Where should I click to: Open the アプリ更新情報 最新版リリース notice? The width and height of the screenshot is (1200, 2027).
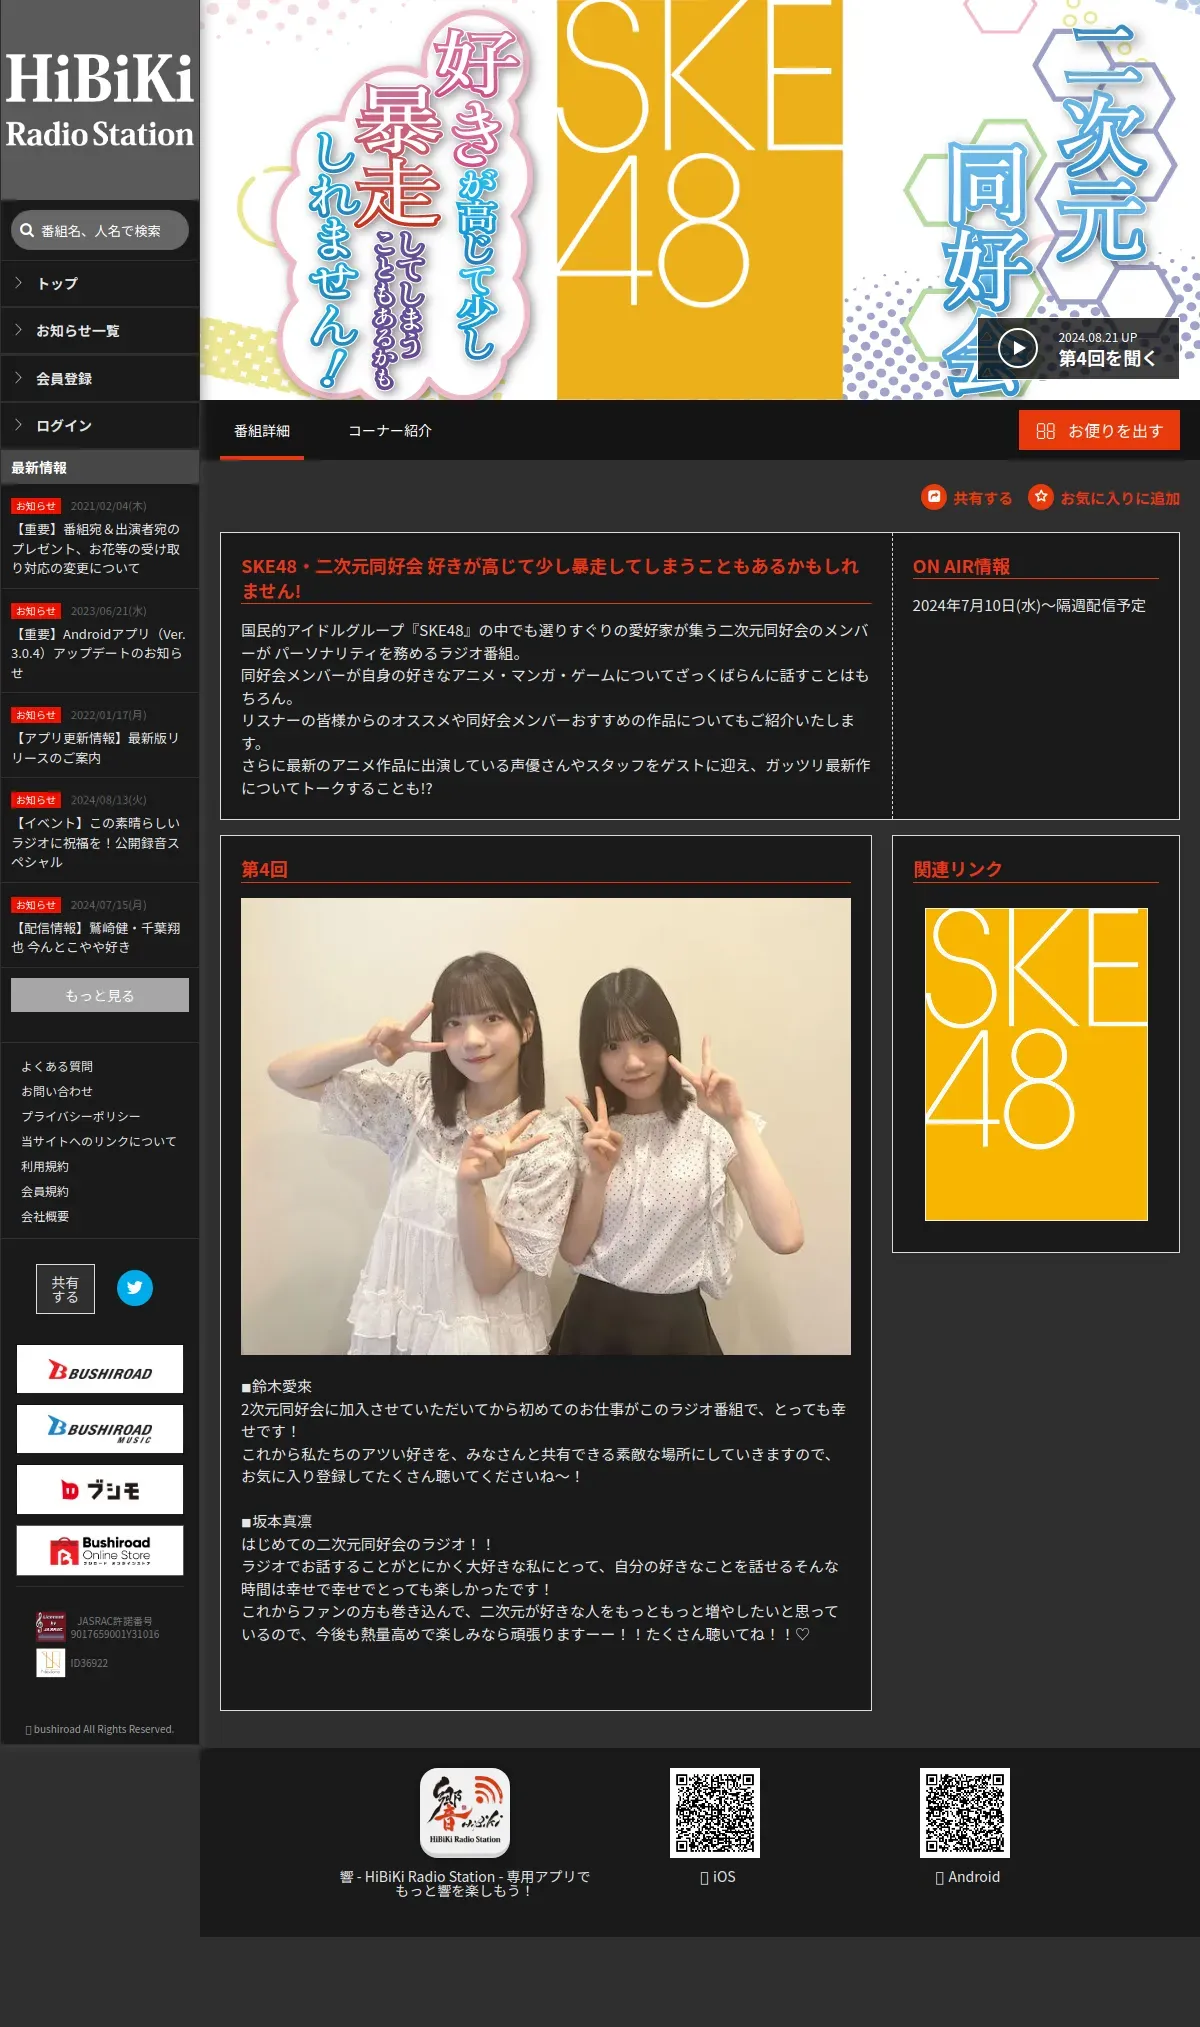coord(100,736)
